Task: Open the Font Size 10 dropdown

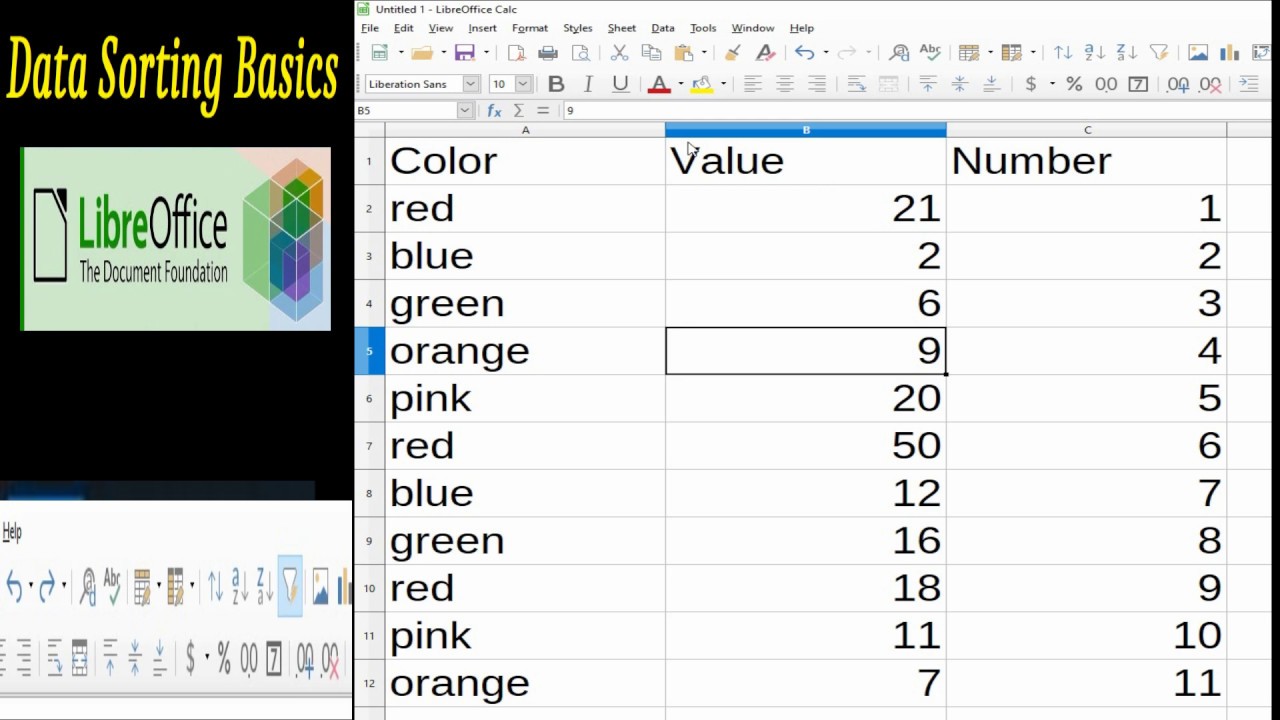Action: tap(523, 84)
